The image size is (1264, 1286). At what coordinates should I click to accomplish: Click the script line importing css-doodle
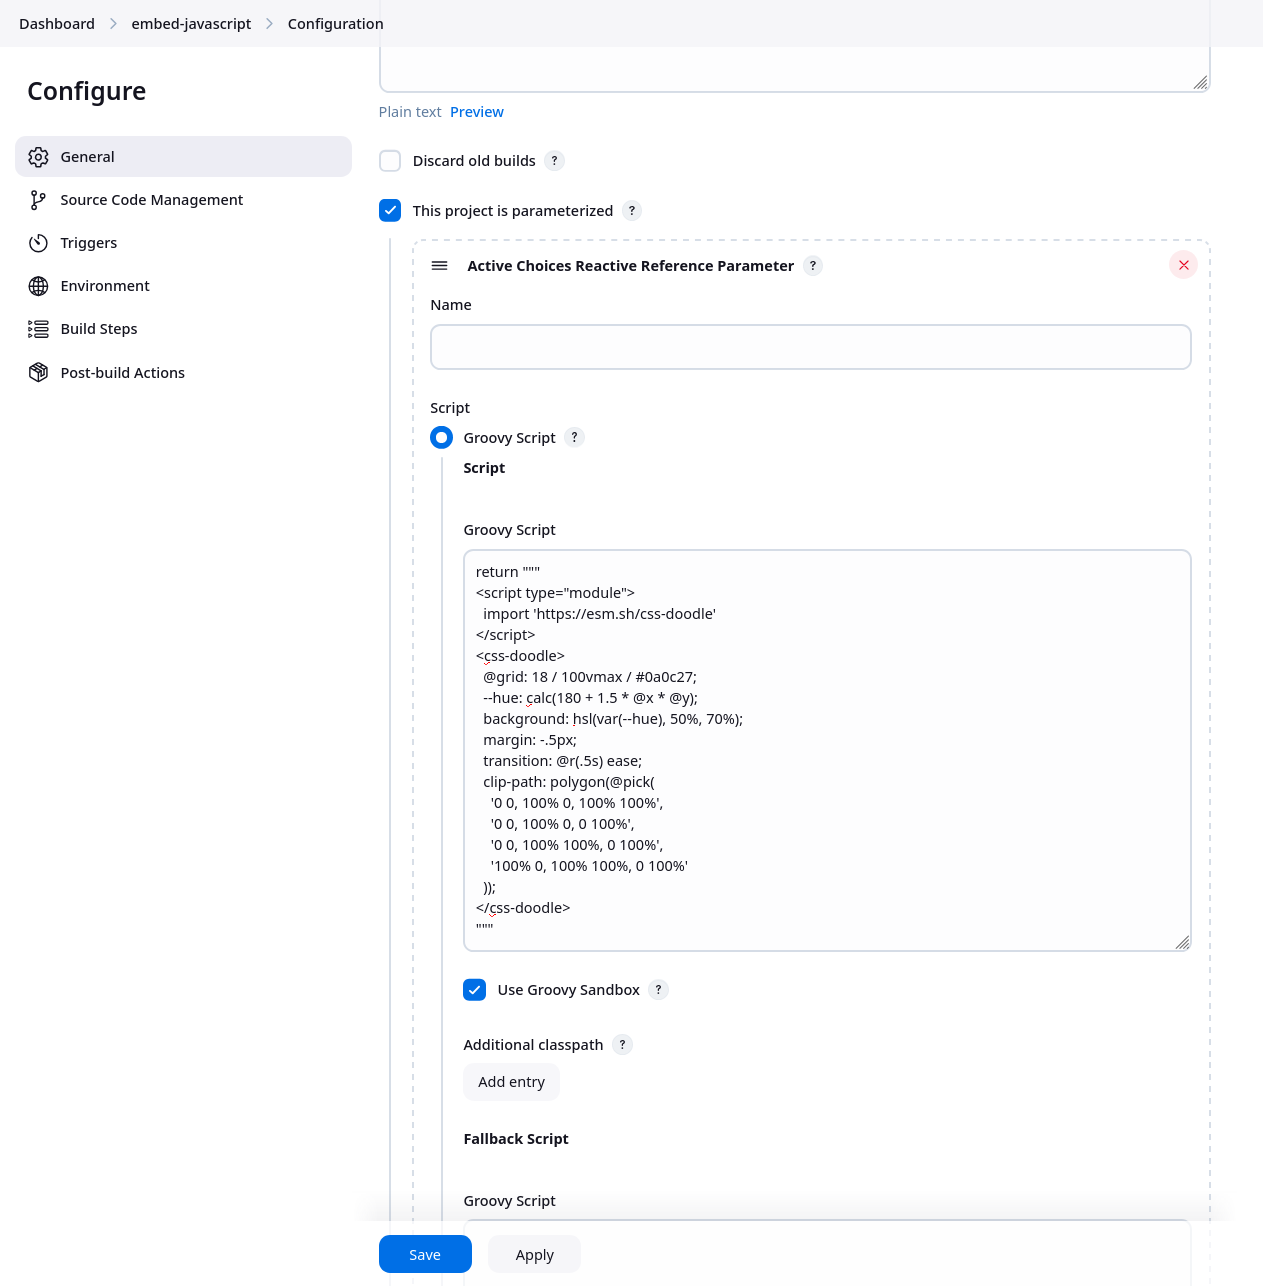pos(599,614)
